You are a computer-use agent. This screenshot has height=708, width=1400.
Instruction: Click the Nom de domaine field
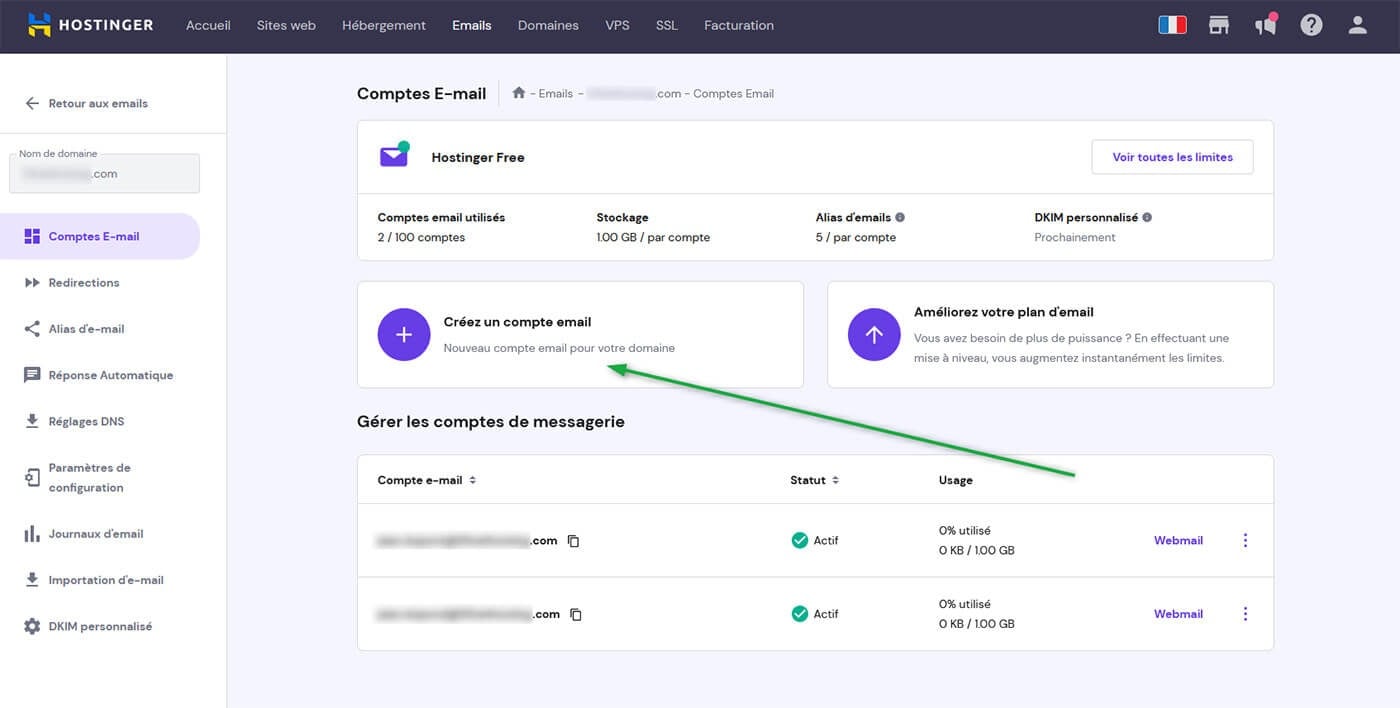(104, 173)
